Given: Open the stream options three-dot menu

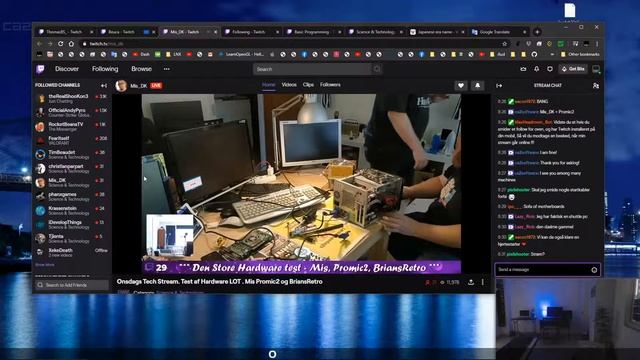Looking at the screenshot, I should (482, 282).
